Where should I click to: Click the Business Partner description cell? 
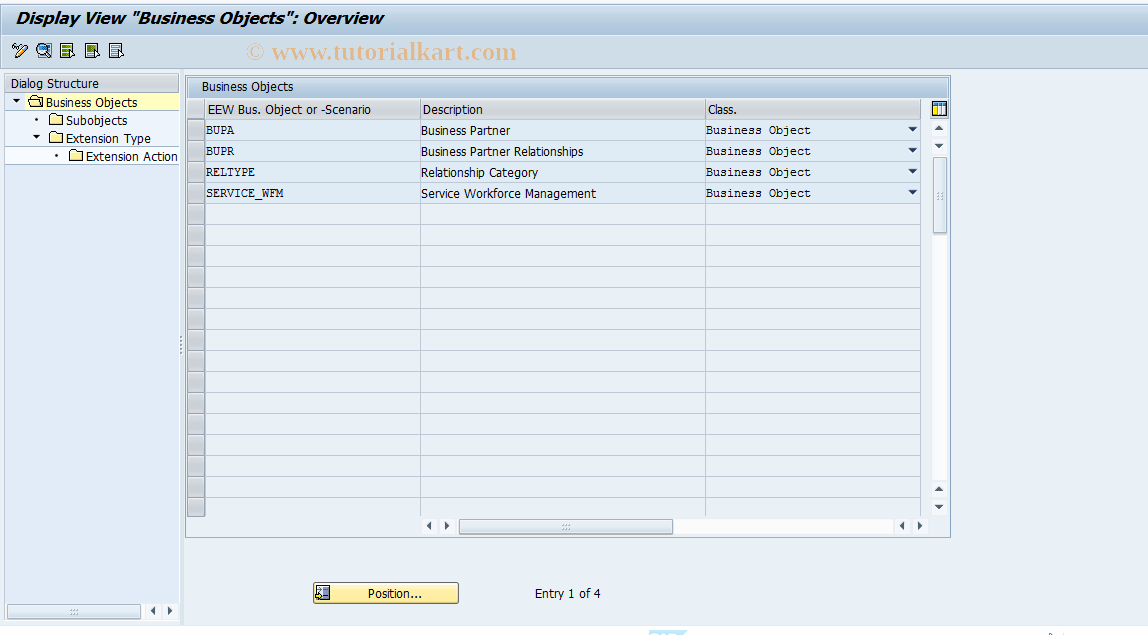[562, 130]
